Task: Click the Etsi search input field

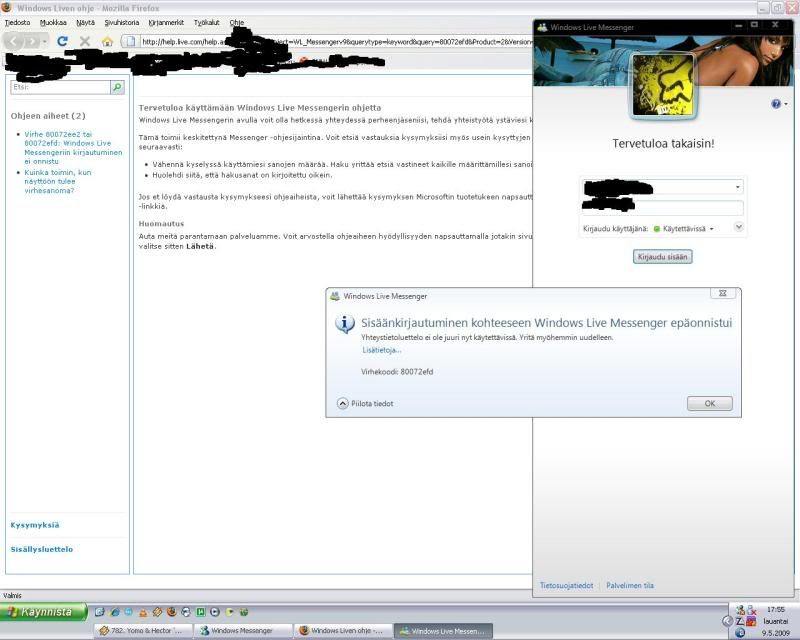Action: tap(60, 87)
